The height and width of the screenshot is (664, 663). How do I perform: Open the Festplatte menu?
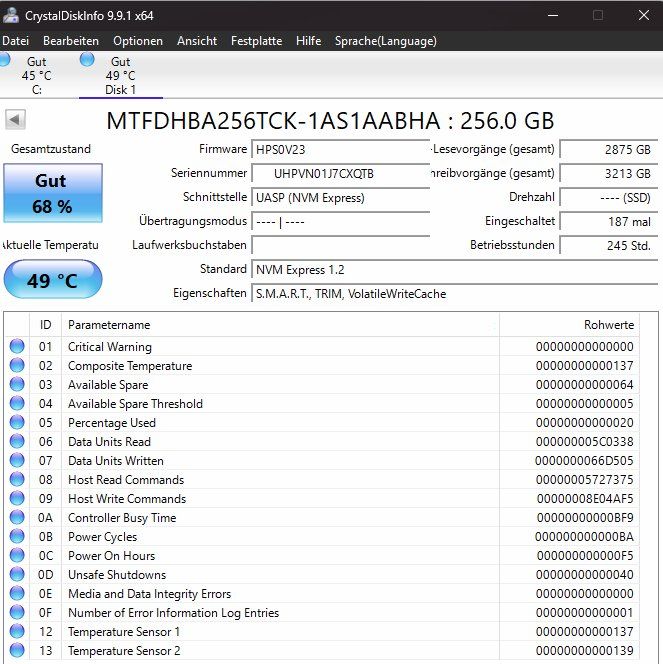(257, 41)
